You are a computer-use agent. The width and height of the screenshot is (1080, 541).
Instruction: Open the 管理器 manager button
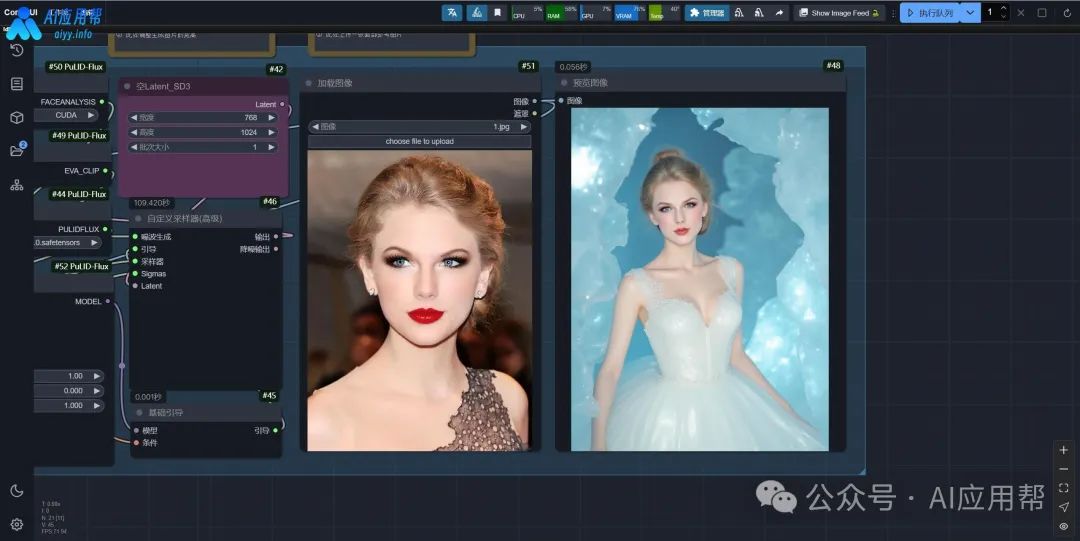tap(707, 12)
